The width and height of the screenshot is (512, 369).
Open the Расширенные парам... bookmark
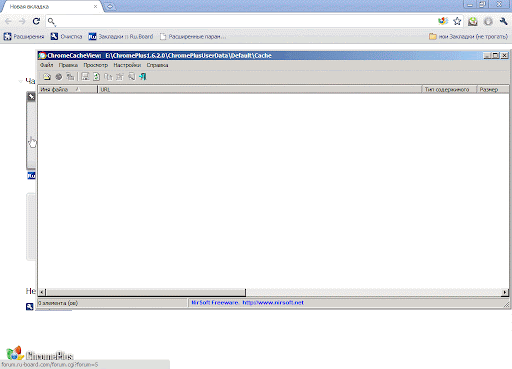tap(193, 36)
